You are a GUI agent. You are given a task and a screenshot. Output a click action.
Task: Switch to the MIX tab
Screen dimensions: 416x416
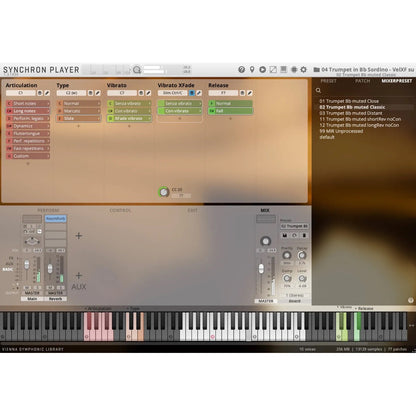point(265,210)
